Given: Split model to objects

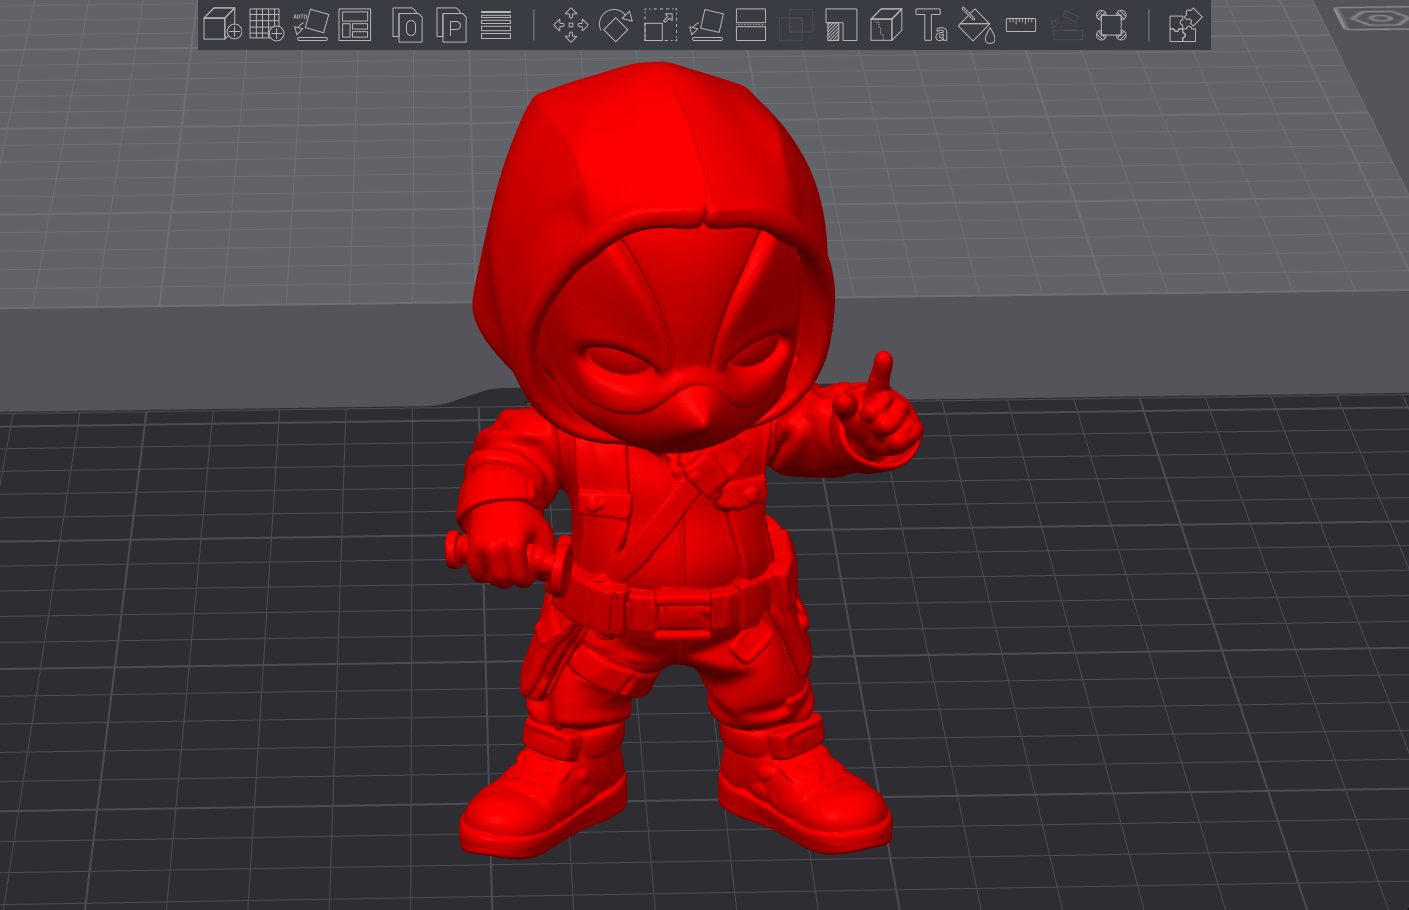Looking at the screenshot, I should (407, 24).
